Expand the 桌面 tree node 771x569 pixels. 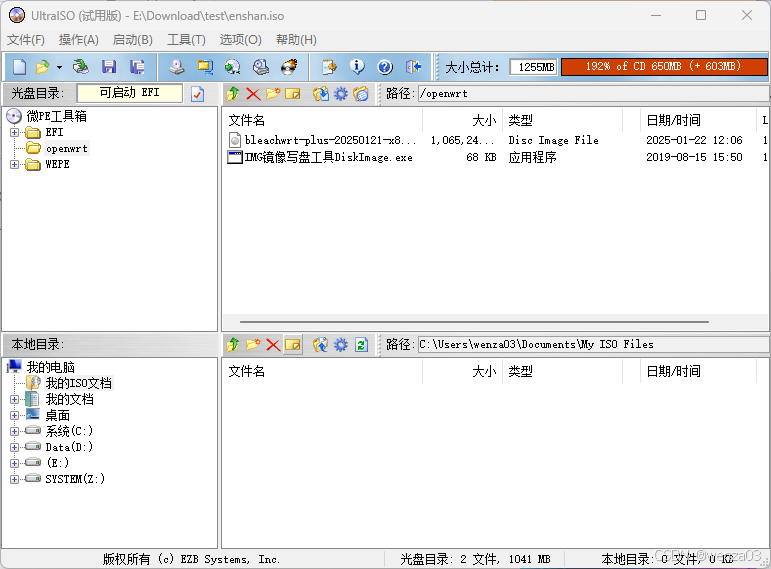pyautogui.click(x=14, y=416)
